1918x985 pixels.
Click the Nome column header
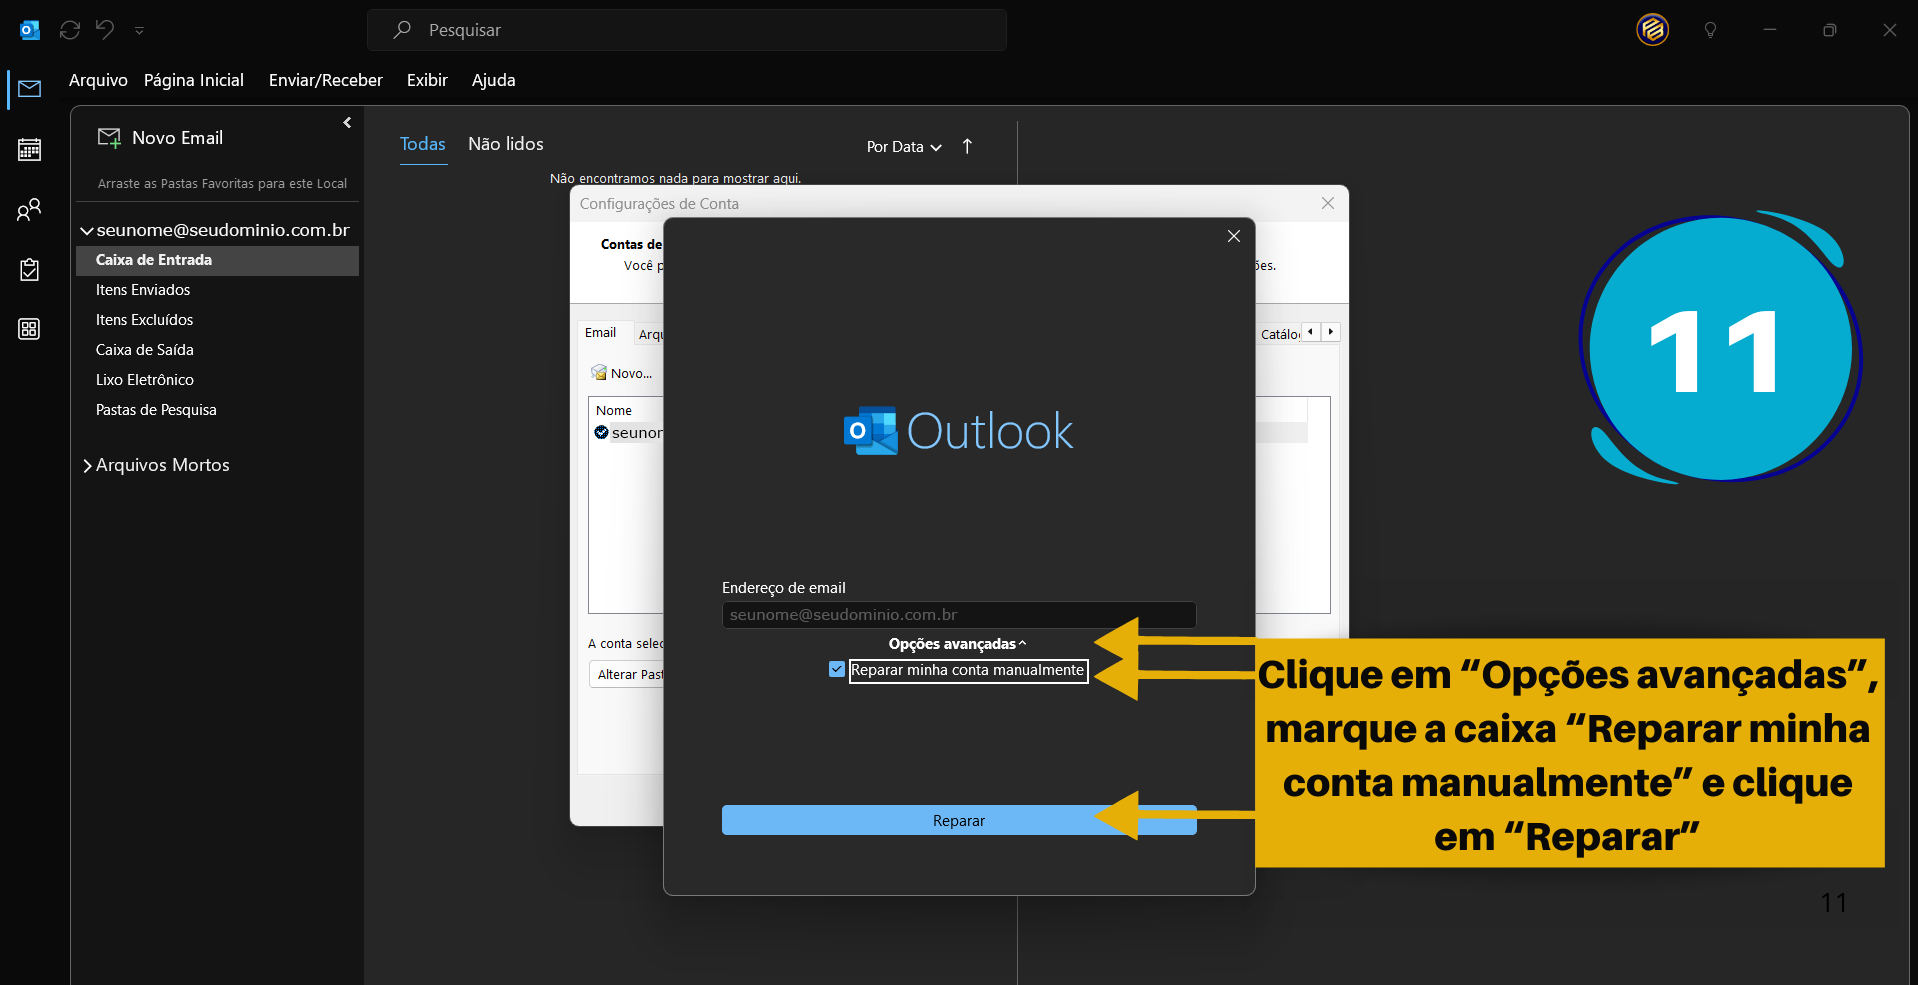click(x=614, y=411)
